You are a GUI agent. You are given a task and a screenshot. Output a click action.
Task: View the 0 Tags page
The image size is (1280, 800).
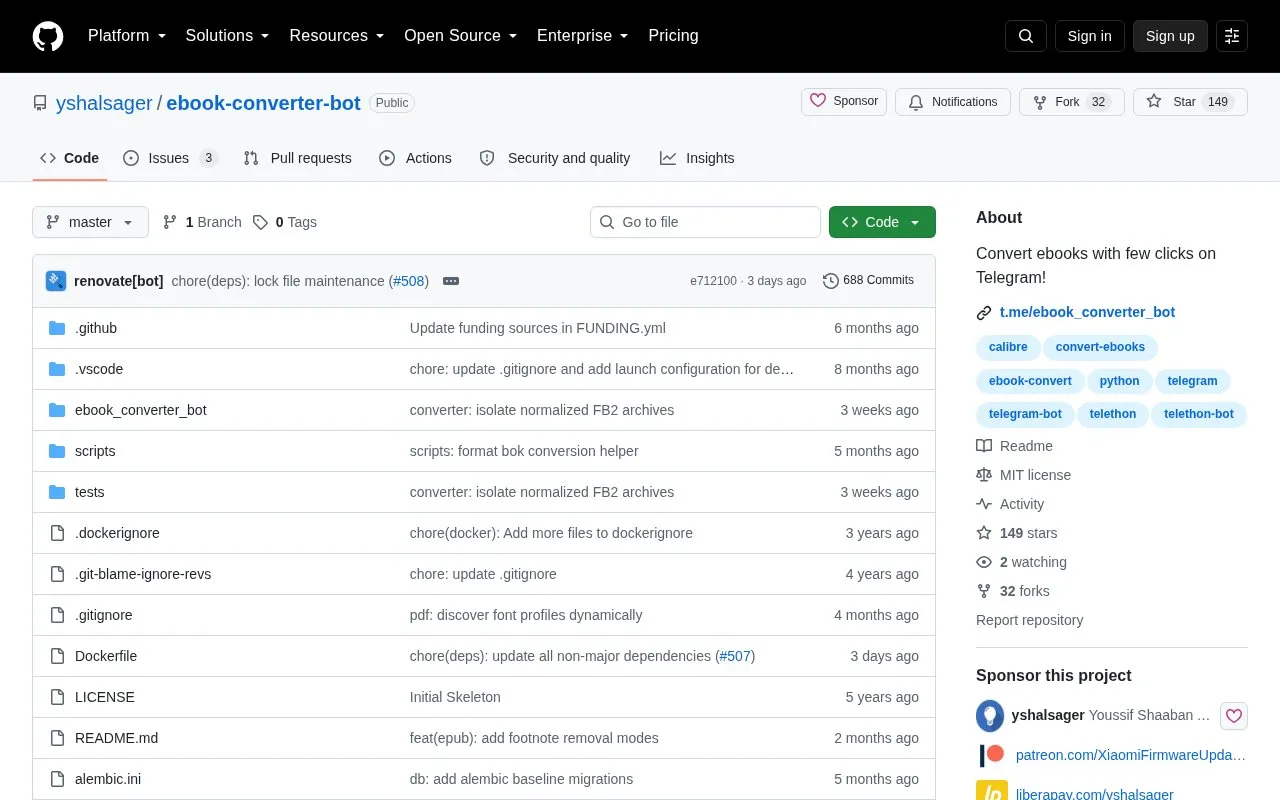(x=285, y=222)
